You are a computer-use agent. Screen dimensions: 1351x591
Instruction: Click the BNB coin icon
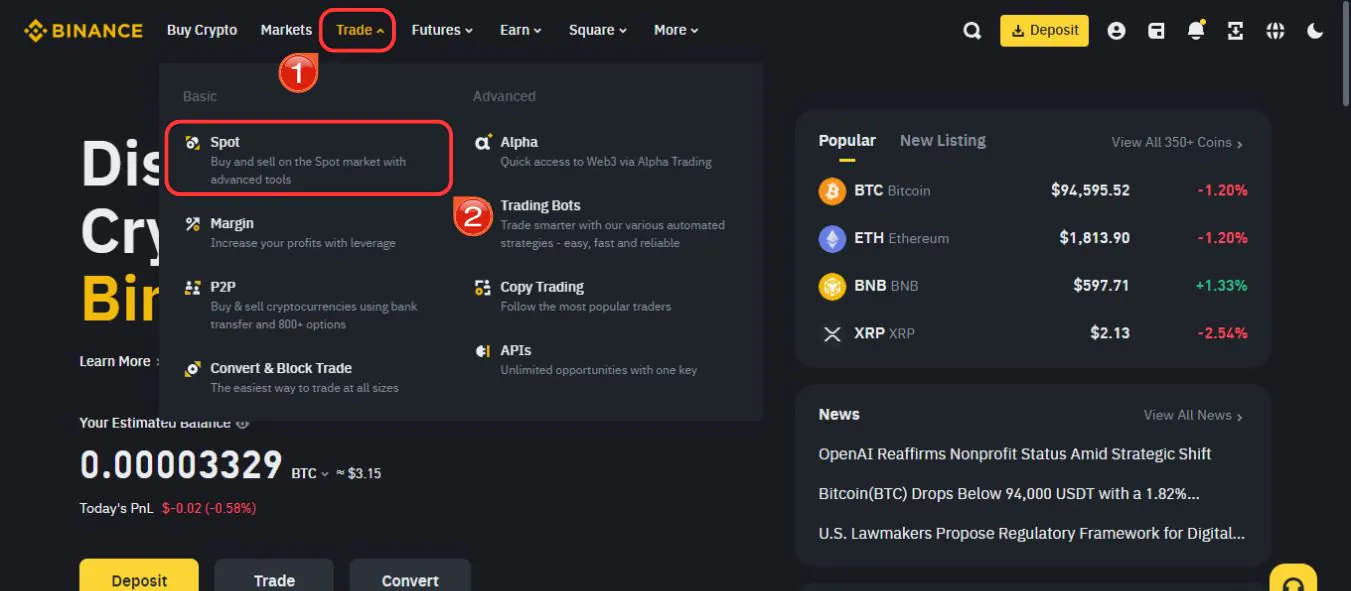click(832, 286)
